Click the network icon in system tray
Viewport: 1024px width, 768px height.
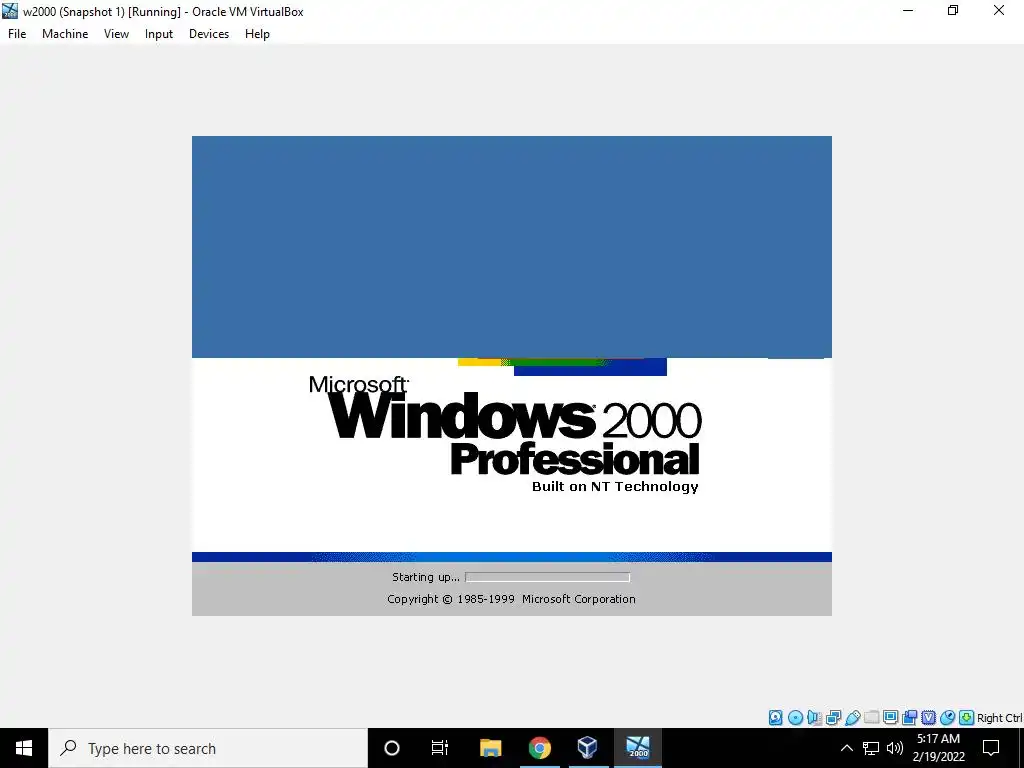(x=871, y=748)
